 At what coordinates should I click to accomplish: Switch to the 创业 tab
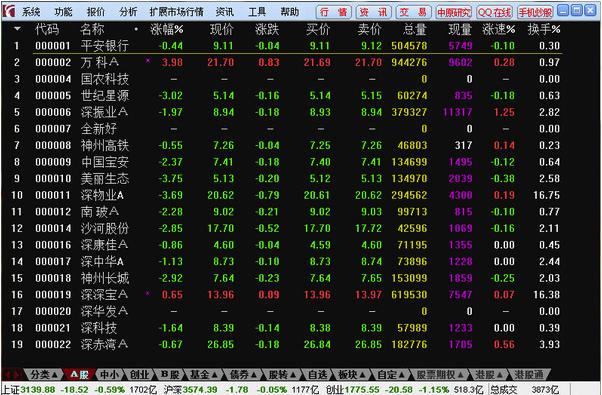click(139, 374)
